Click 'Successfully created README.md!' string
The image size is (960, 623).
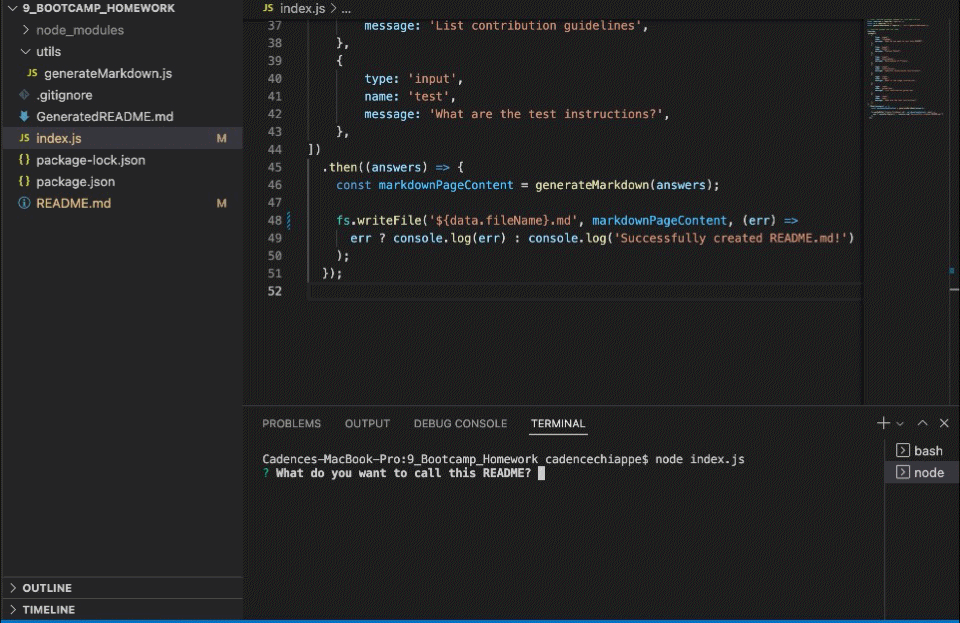point(733,238)
